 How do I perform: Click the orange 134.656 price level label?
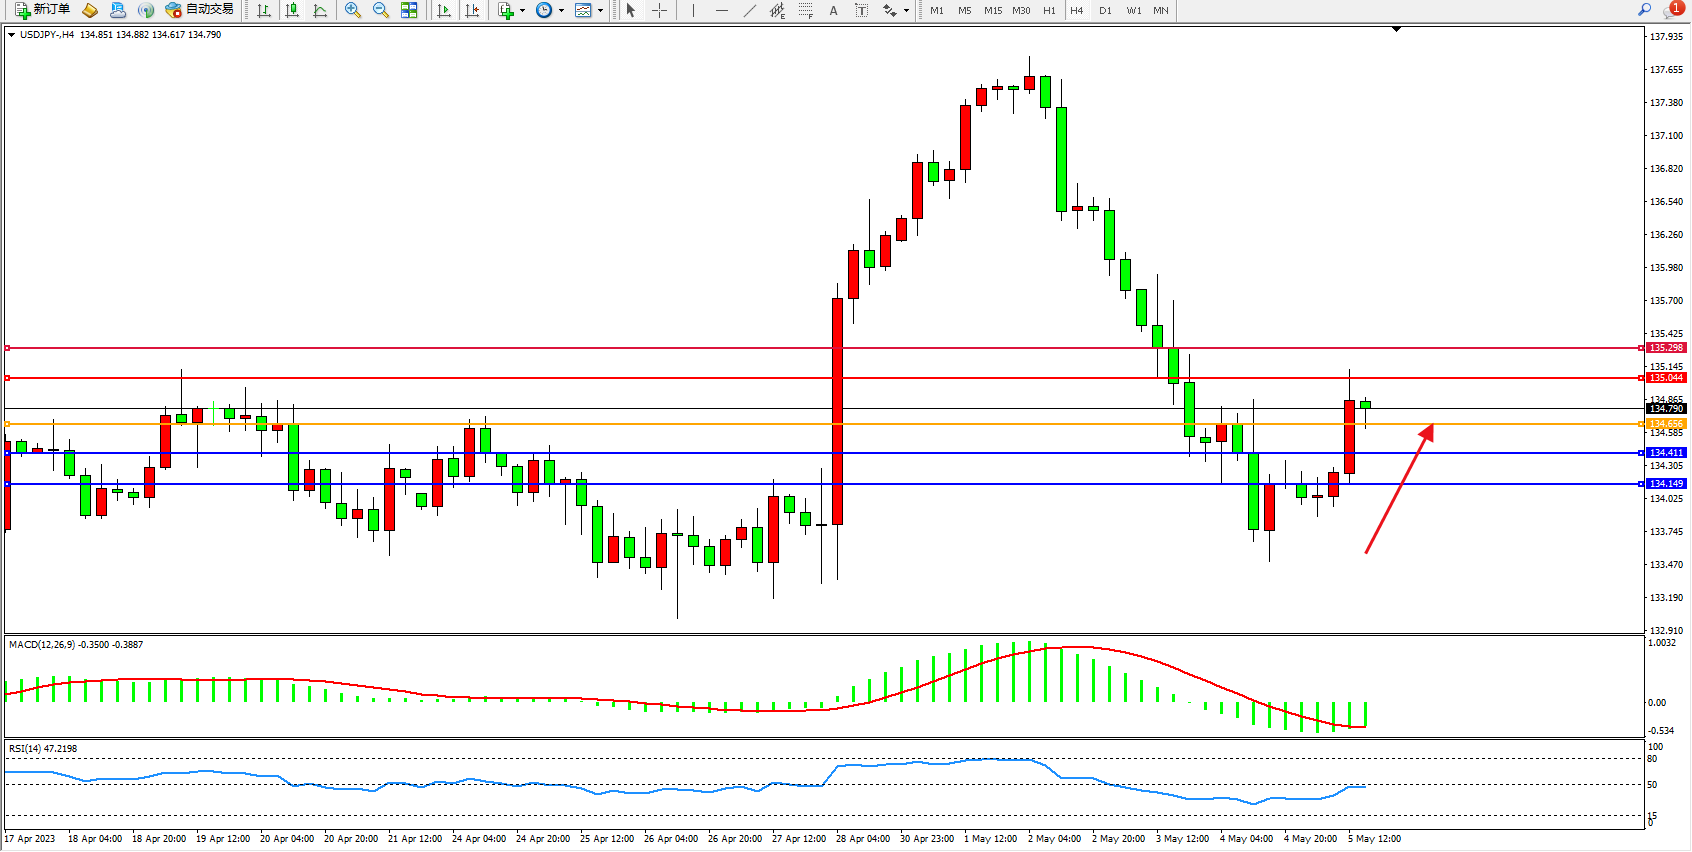1666,424
